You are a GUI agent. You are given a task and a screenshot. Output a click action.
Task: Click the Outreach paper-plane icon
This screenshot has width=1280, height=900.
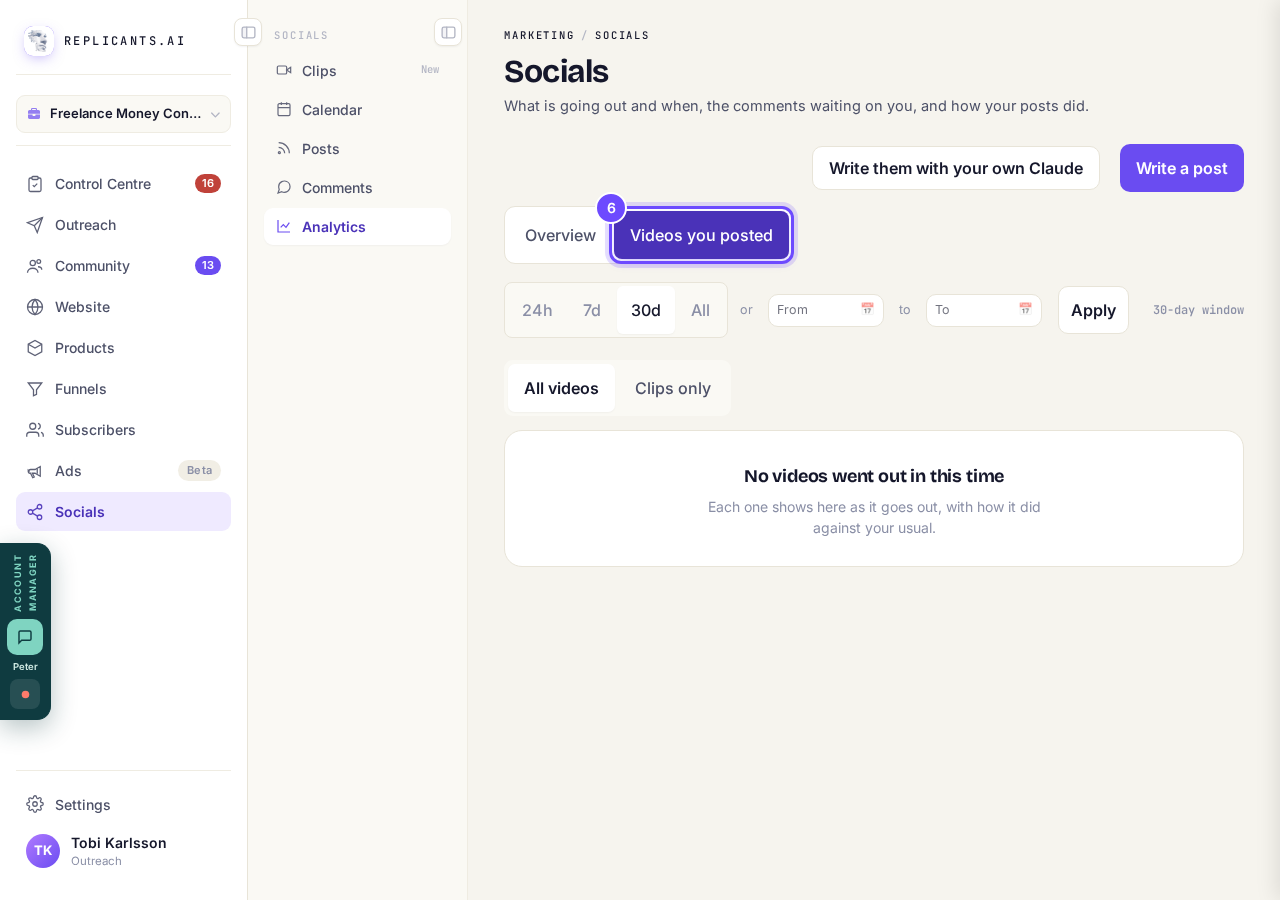[35, 225]
